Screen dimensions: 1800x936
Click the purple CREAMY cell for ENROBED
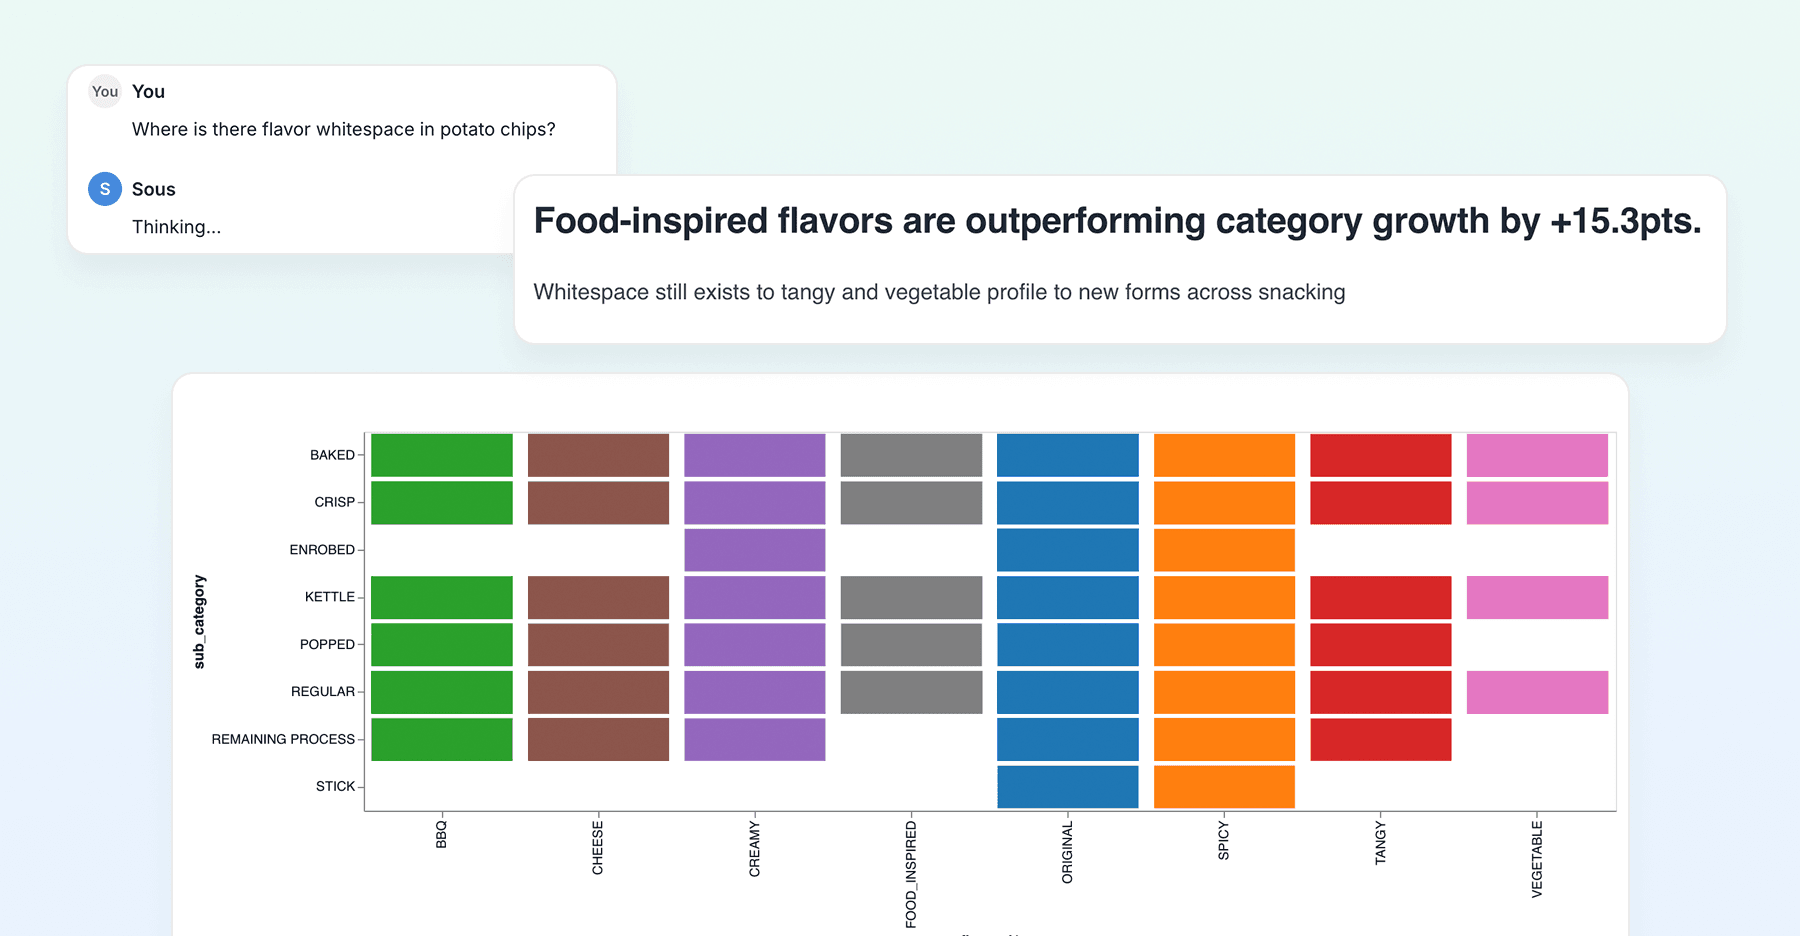point(754,549)
